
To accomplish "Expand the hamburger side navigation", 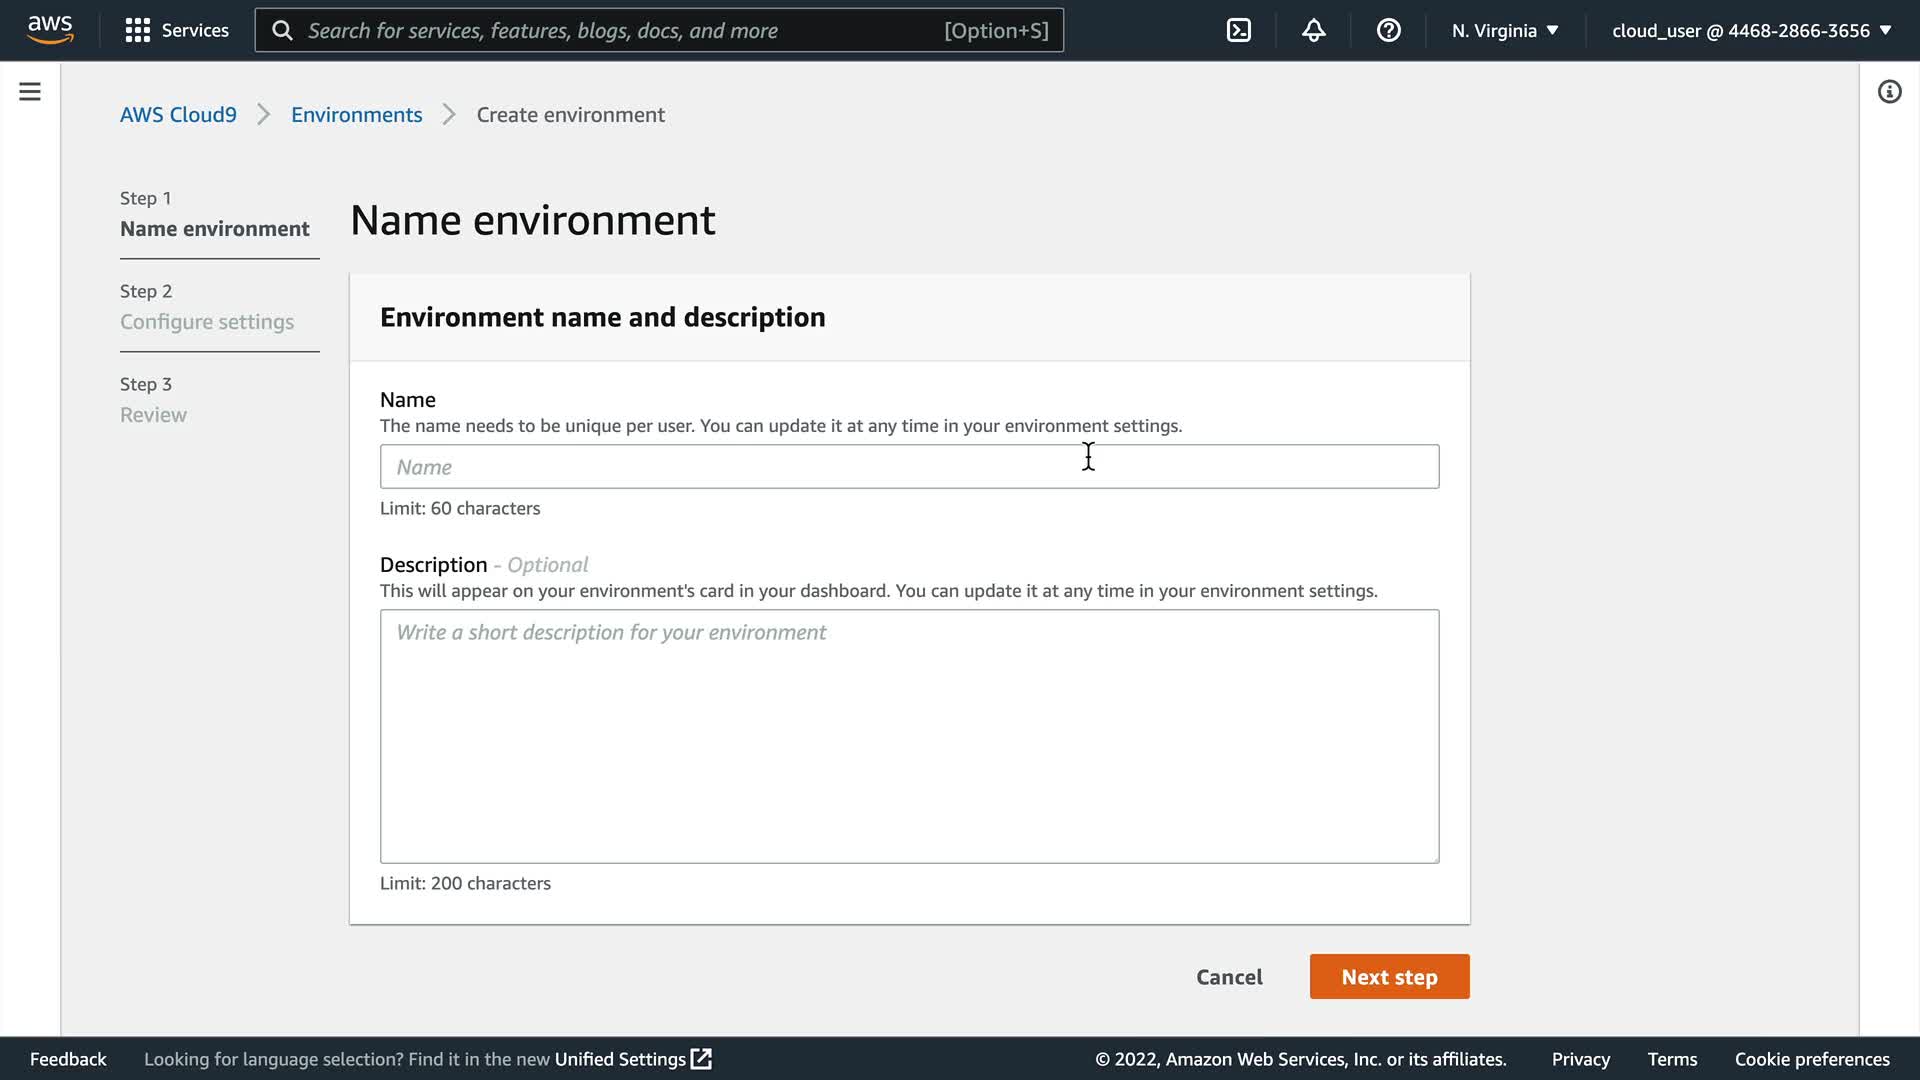I will click(x=30, y=92).
